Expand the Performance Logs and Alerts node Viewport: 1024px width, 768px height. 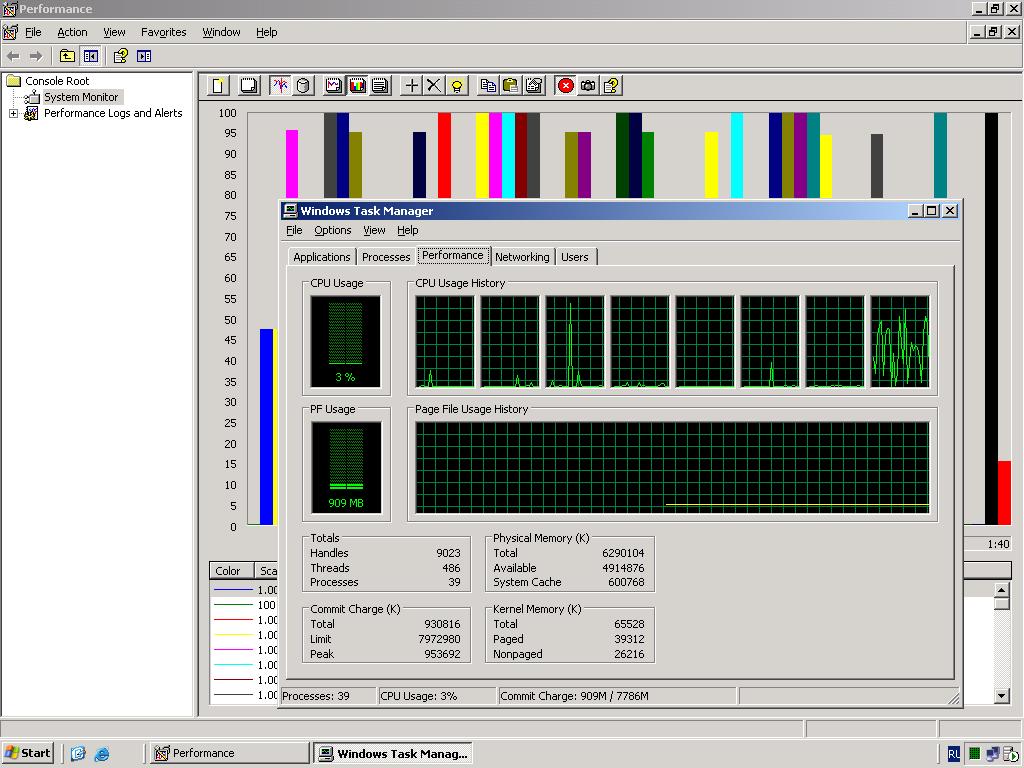(x=13, y=114)
